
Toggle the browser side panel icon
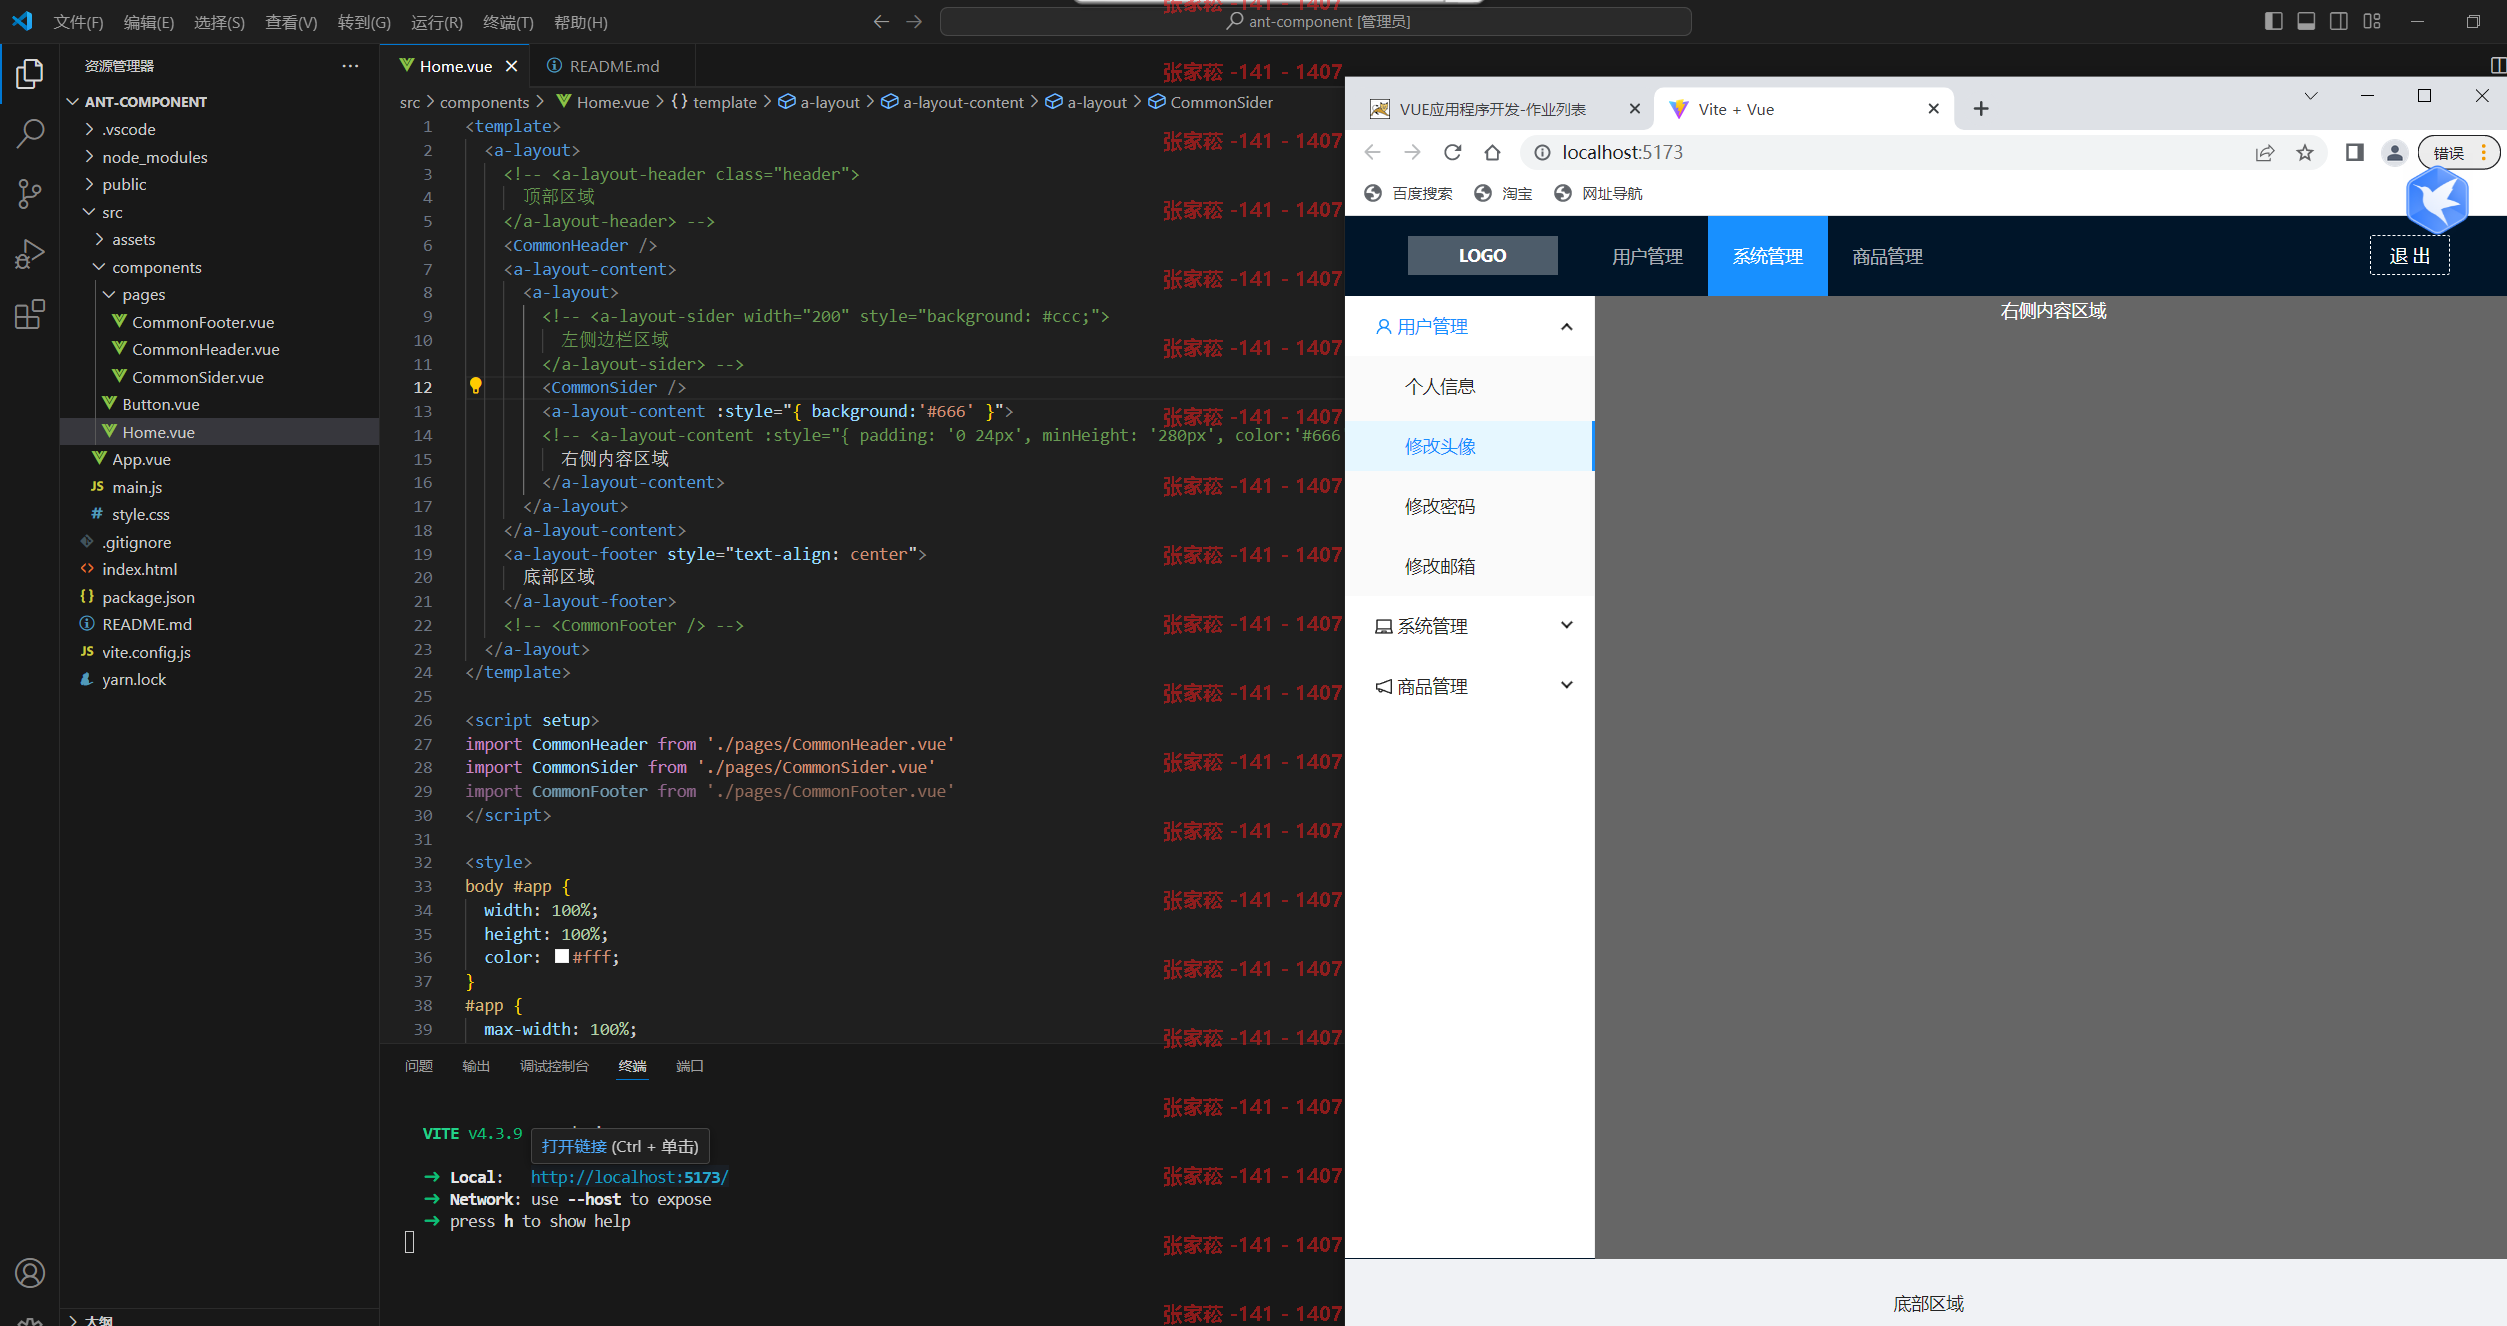[x=2355, y=153]
